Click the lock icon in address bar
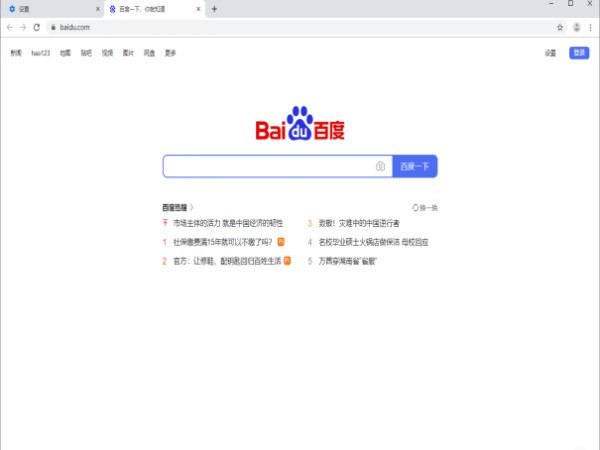This screenshot has width=600, height=450. click(x=53, y=28)
